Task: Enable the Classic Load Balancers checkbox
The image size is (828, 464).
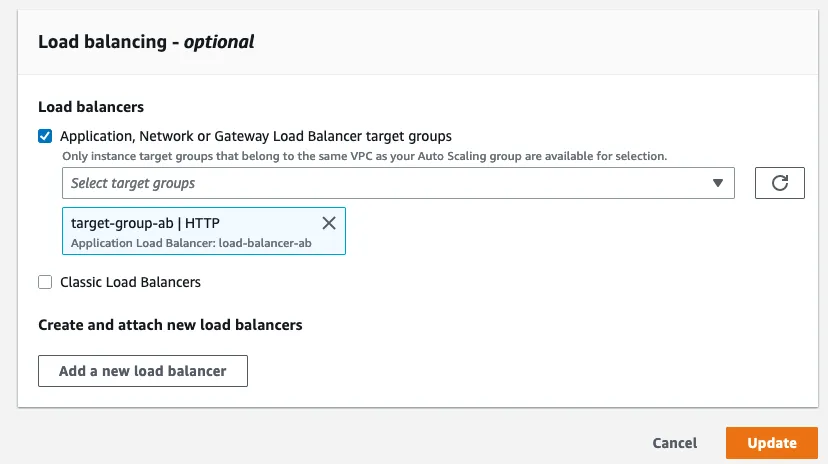Action: [45, 282]
